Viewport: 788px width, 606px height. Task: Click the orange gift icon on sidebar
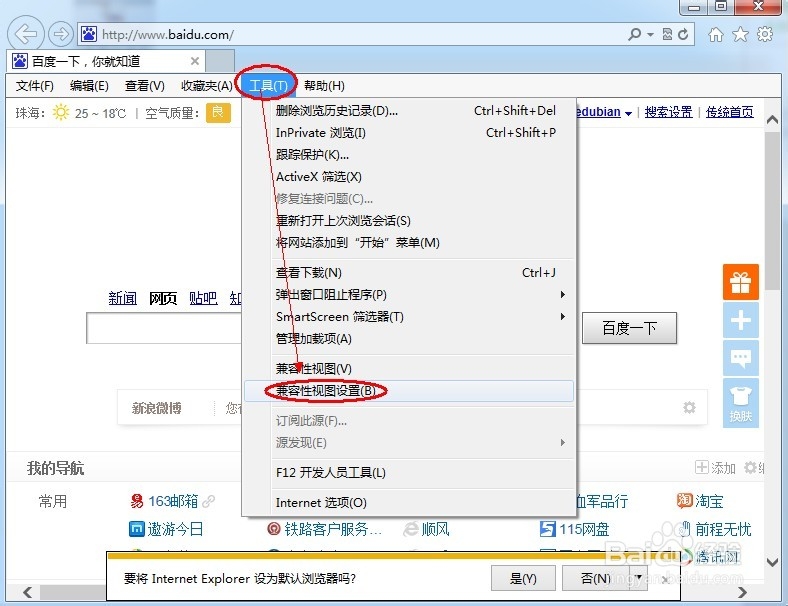click(740, 282)
